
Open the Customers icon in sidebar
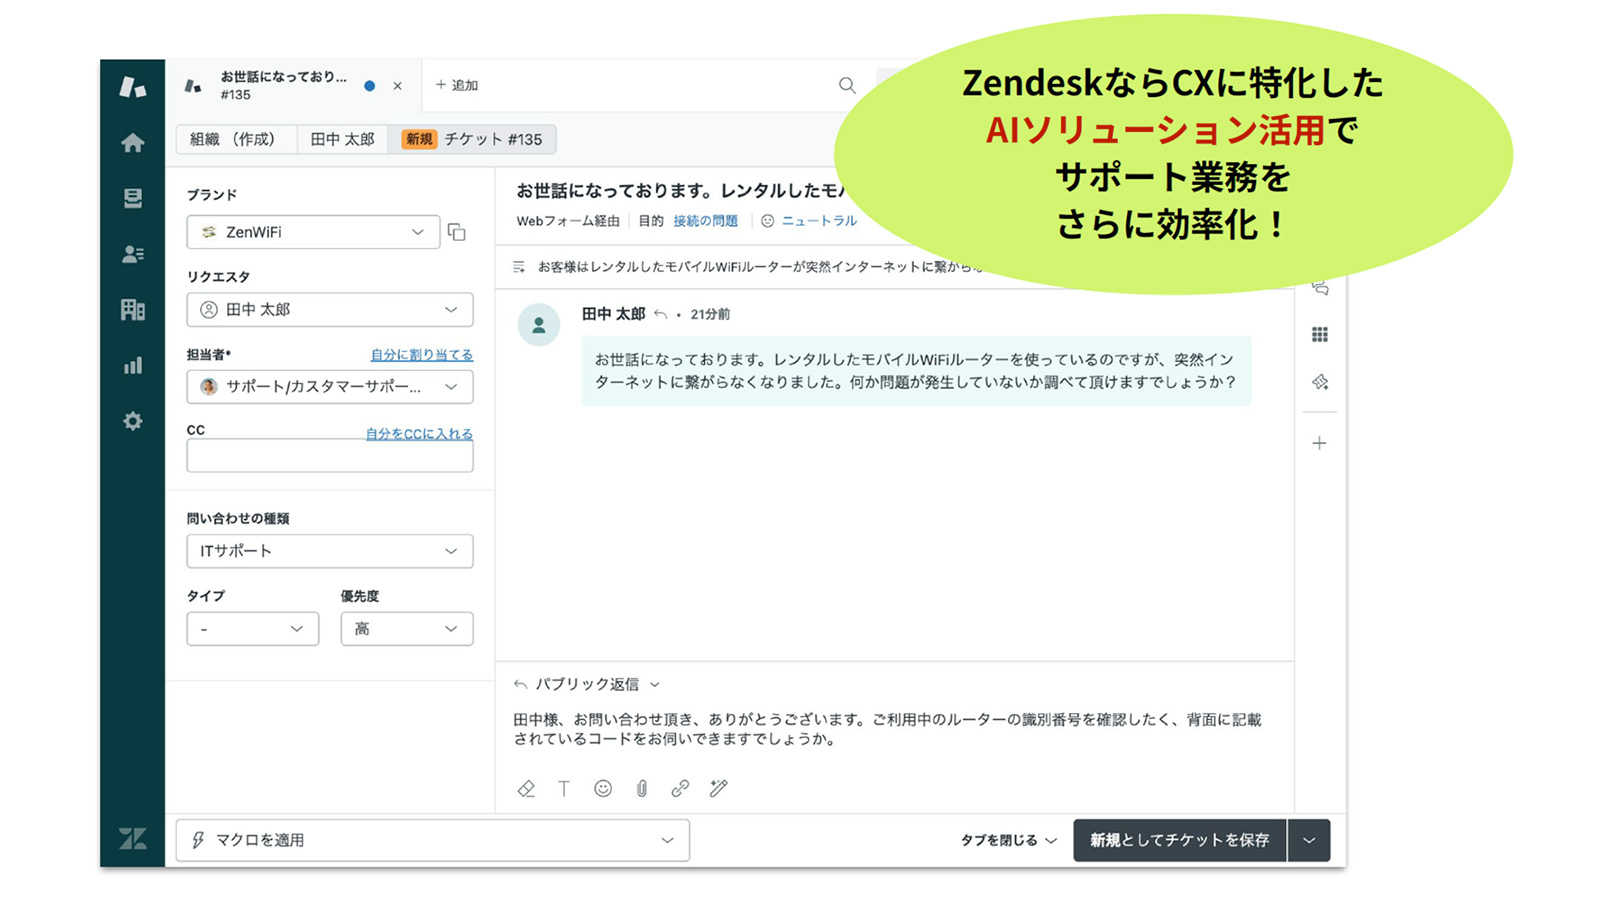tap(132, 254)
